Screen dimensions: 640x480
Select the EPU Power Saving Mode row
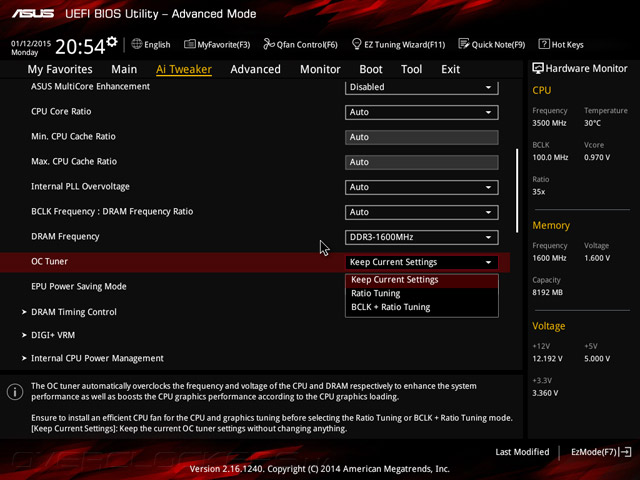tap(255, 287)
